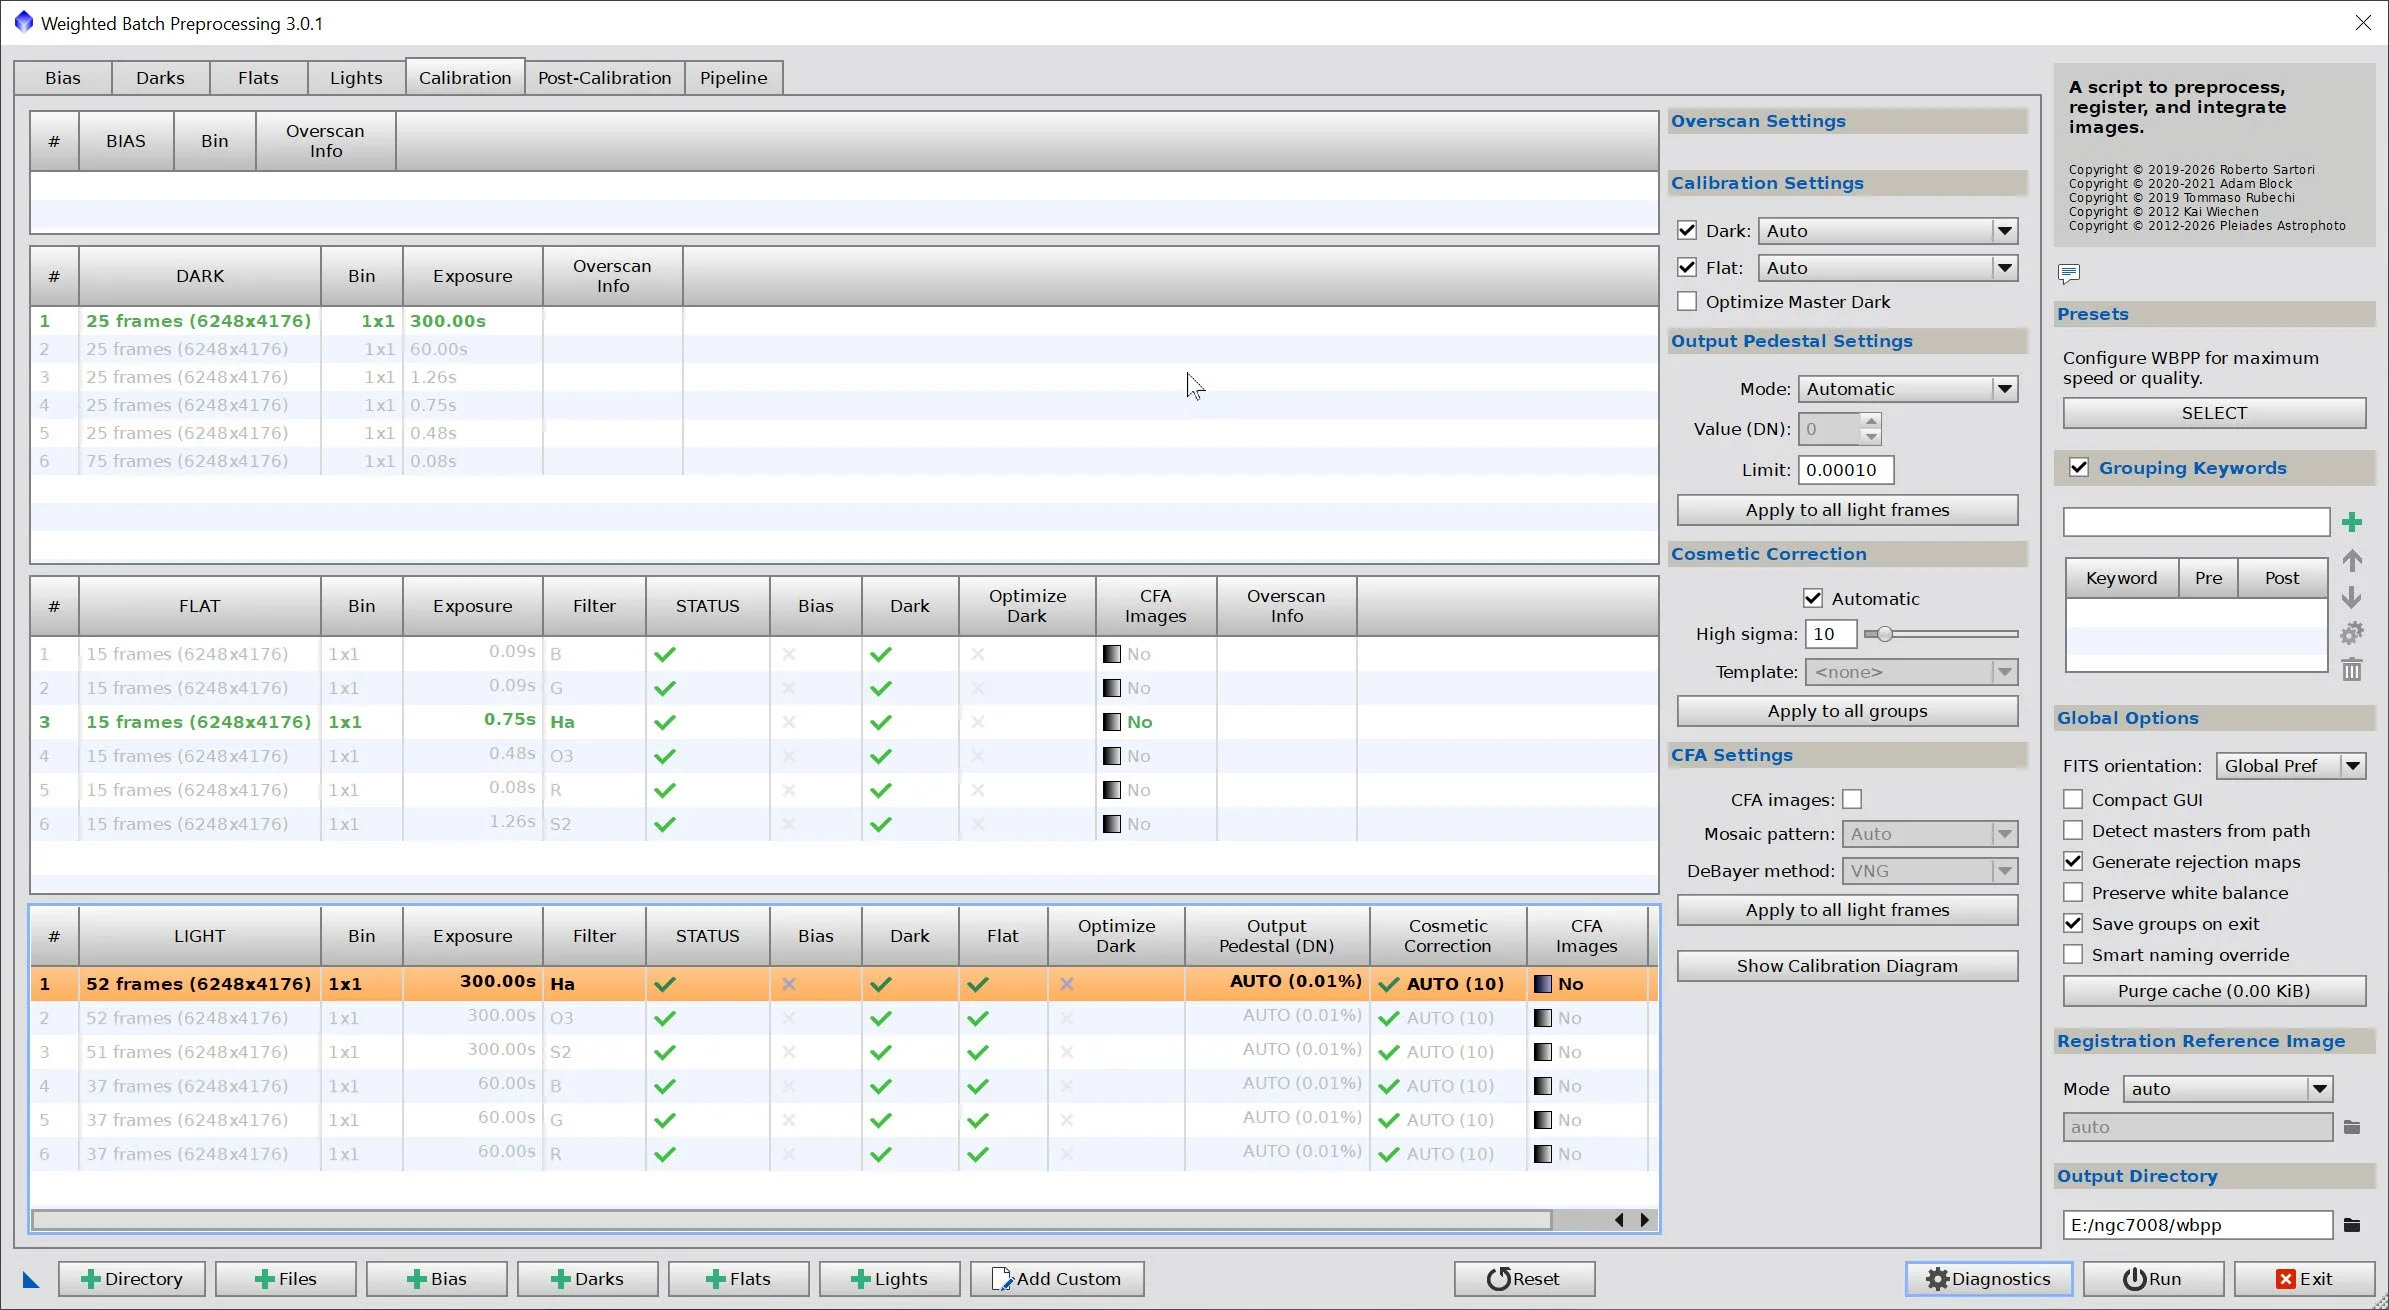The image size is (2389, 1310).
Task: Open grouping keyword settings gear icon
Action: pyautogui.click(x=2352, y=633)
